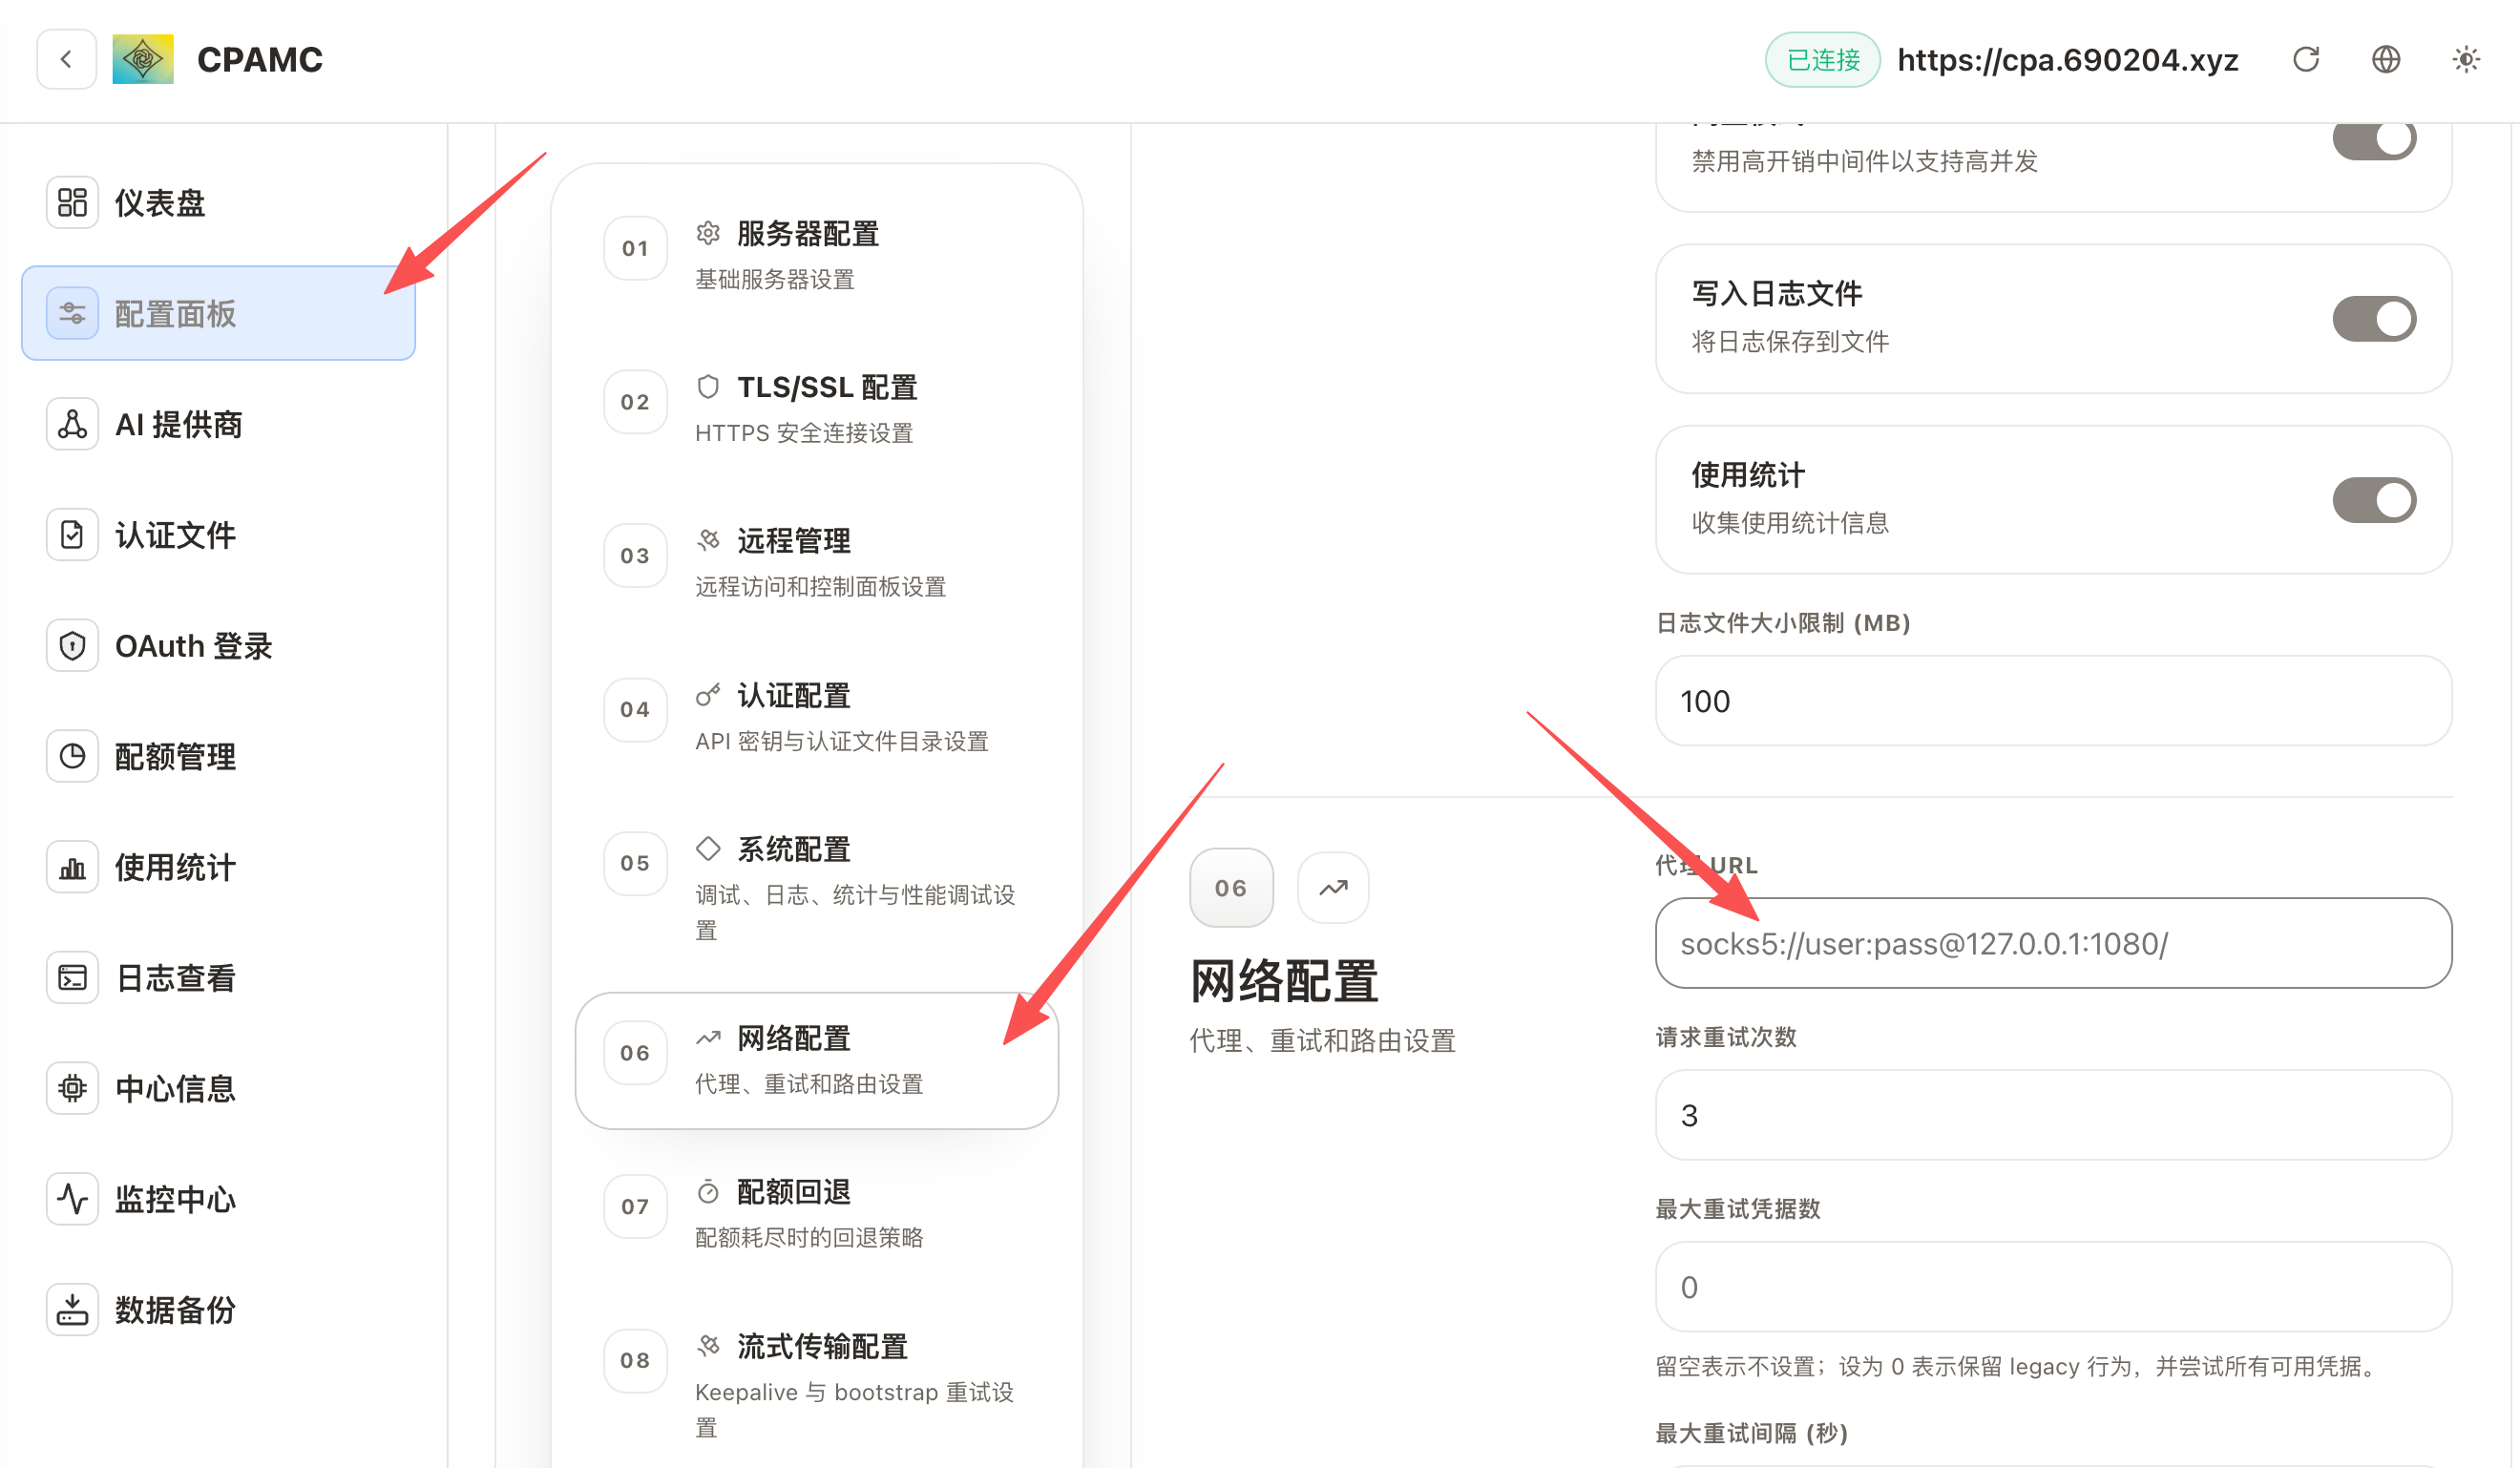Click the CPAMC logo image
Image resolution: width=2520 pixels, height=1468 pixels.
[x=143, y=60]
